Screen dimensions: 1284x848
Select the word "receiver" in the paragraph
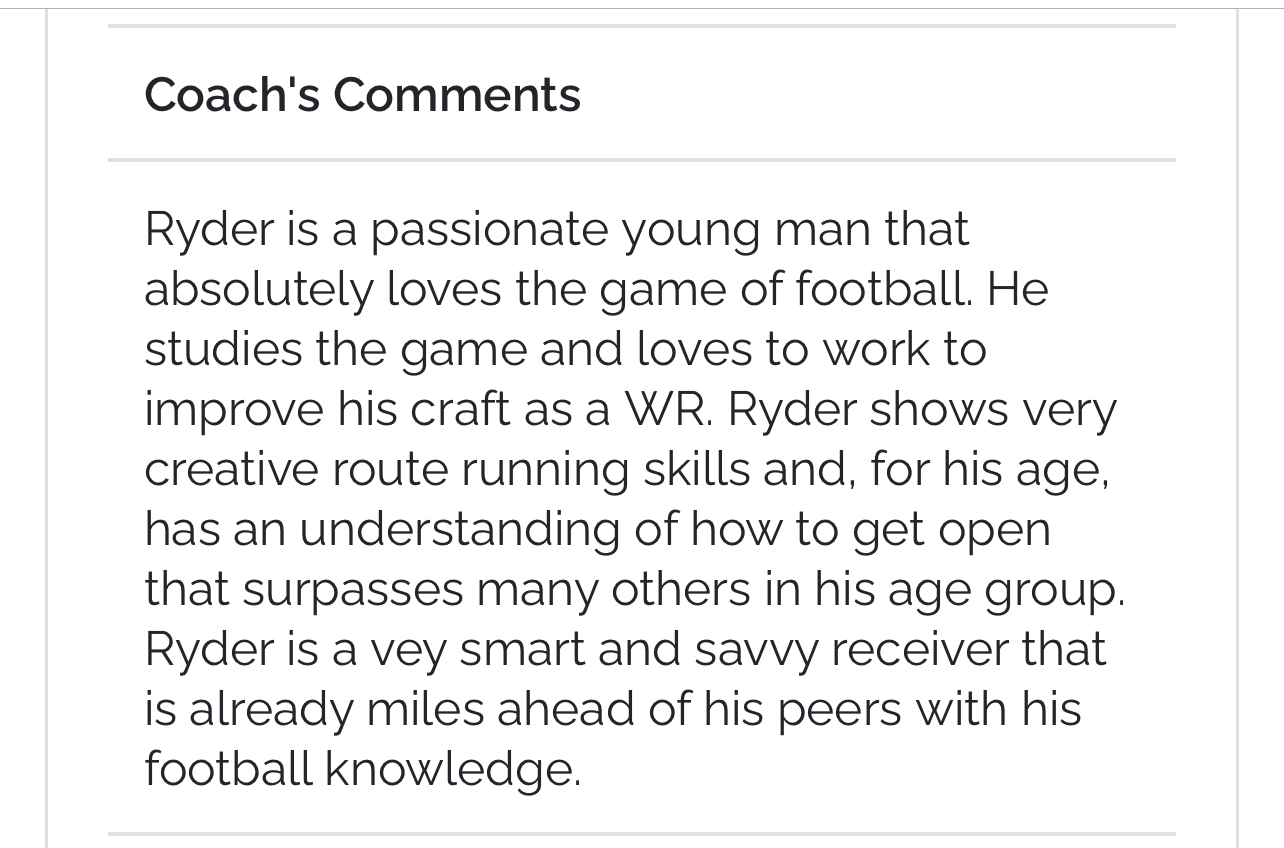coord(920,650)
